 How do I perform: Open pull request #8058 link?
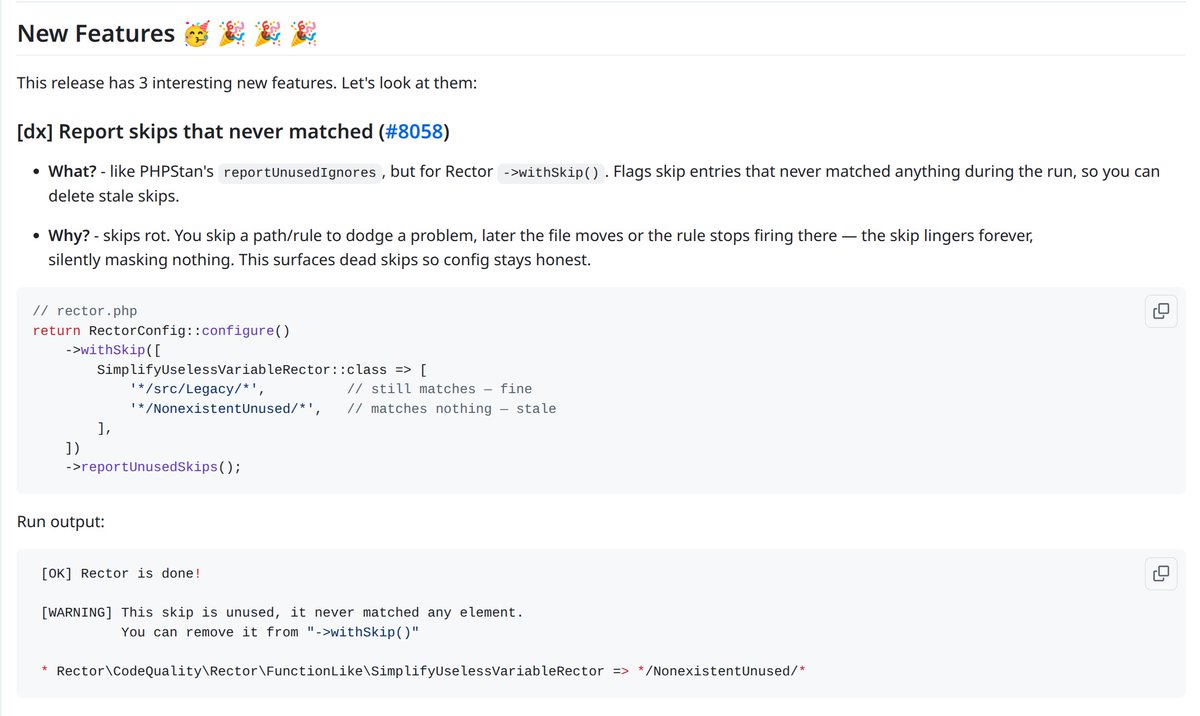(x=414, y=131)
